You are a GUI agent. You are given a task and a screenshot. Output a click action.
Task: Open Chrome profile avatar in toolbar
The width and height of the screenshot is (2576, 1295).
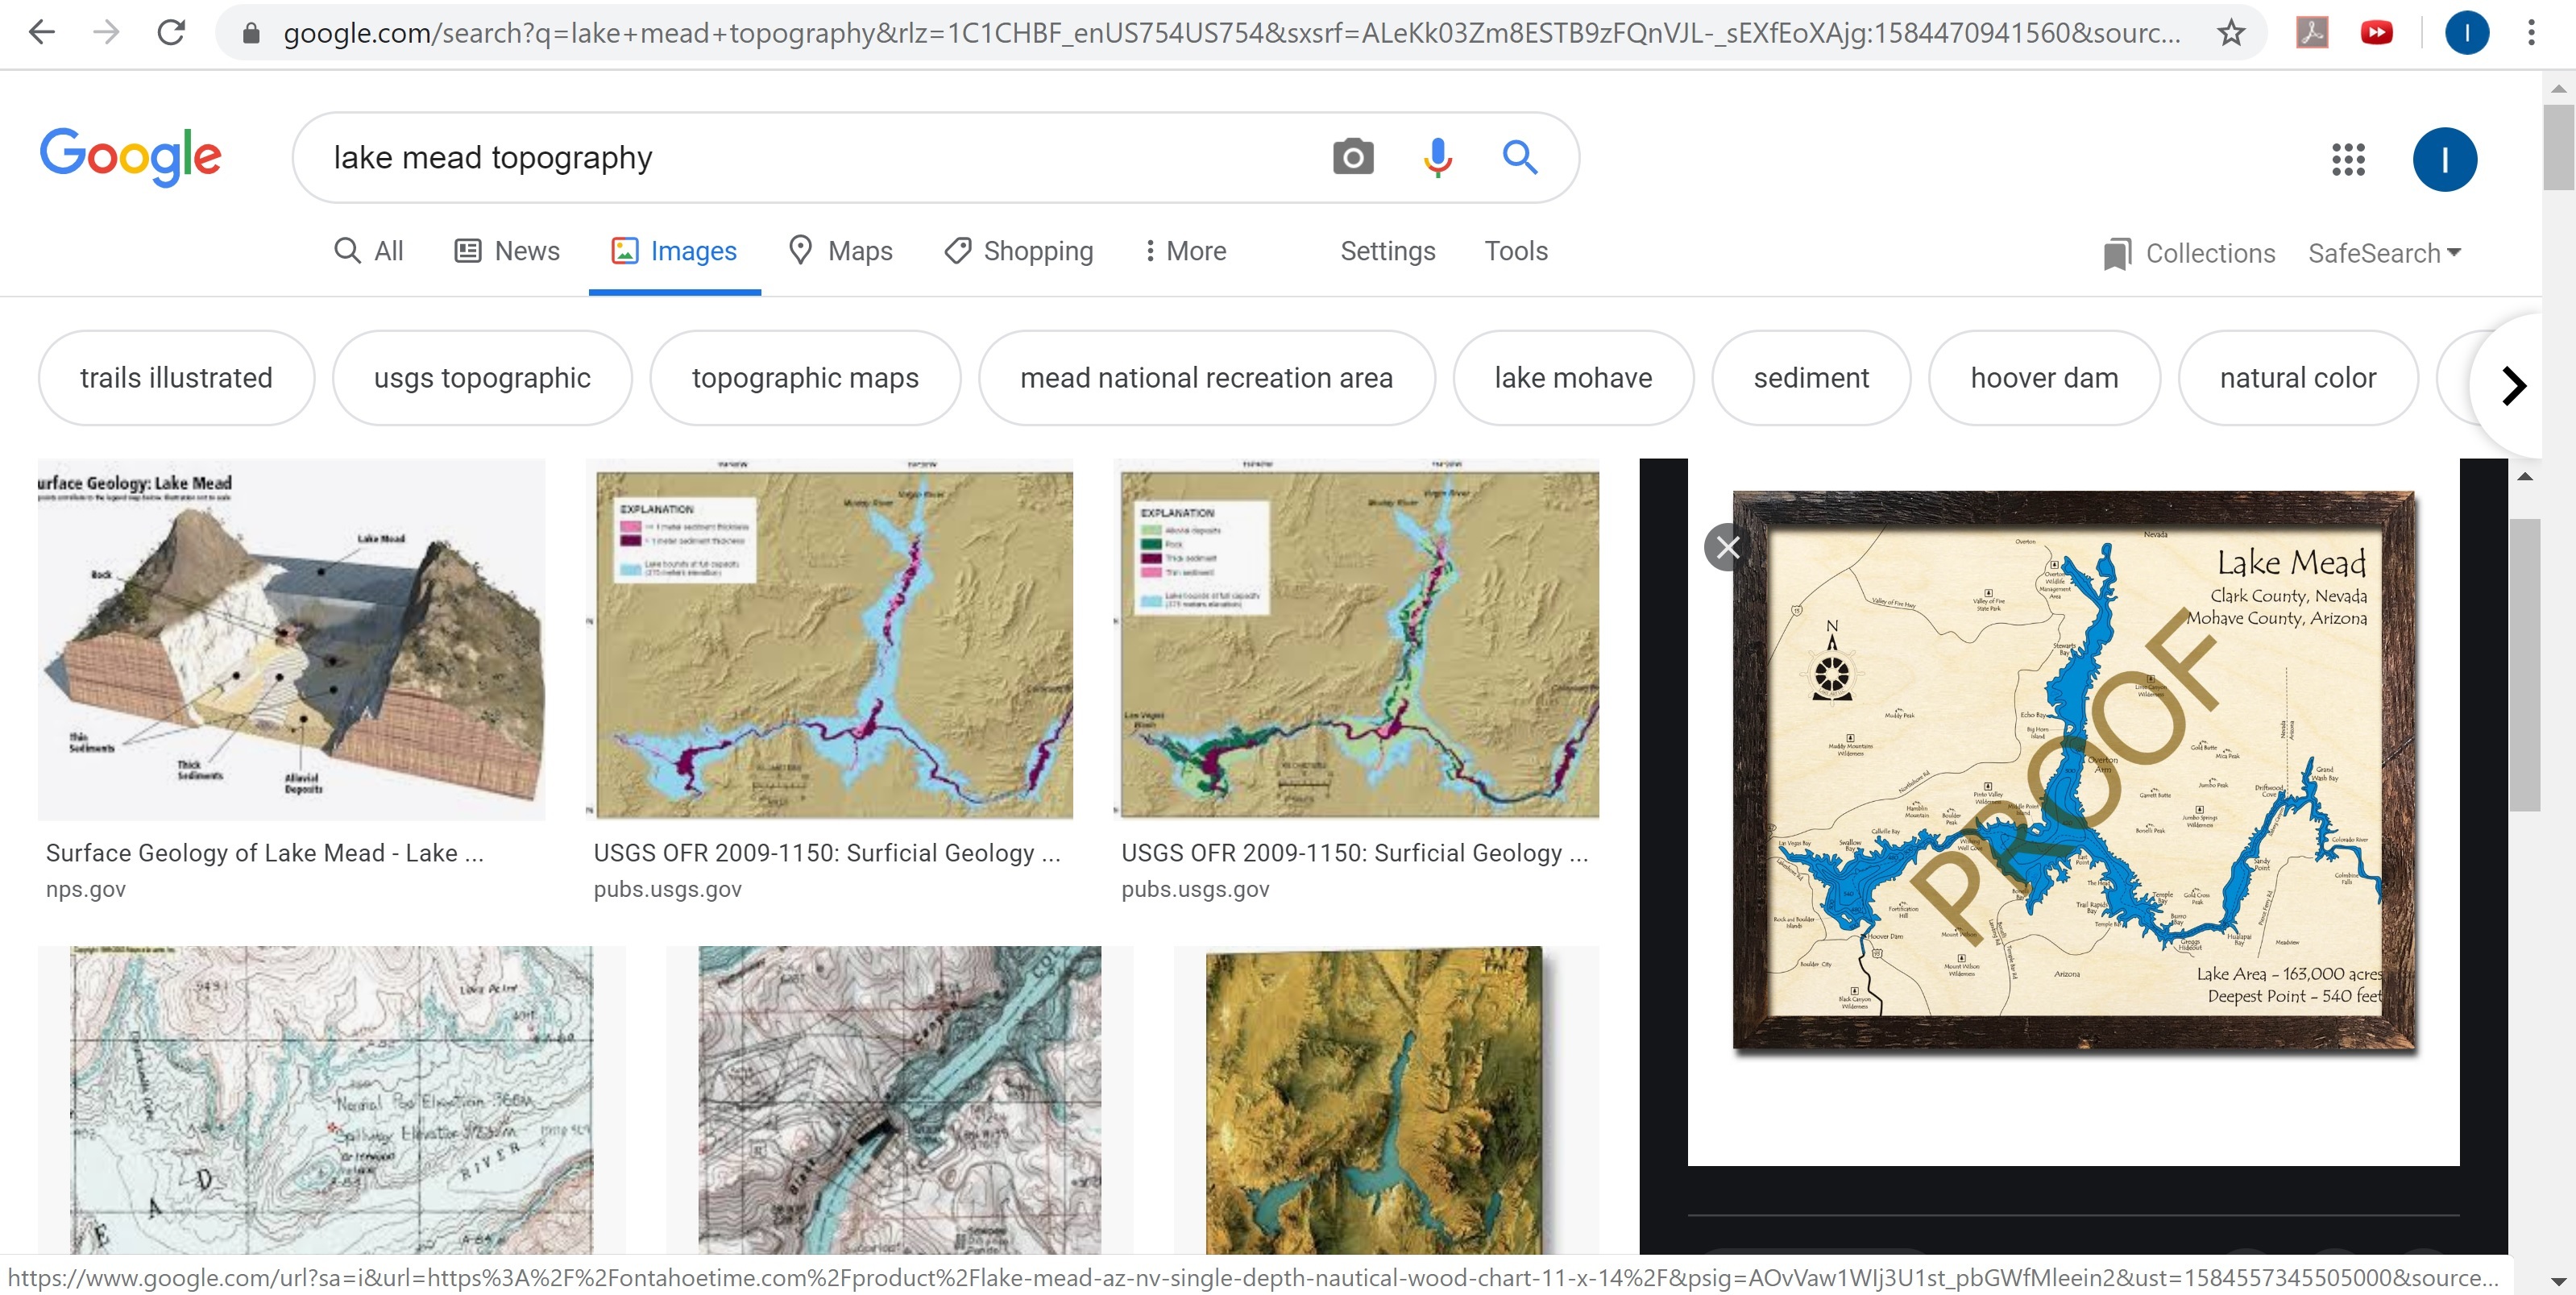pos(2466,33)
